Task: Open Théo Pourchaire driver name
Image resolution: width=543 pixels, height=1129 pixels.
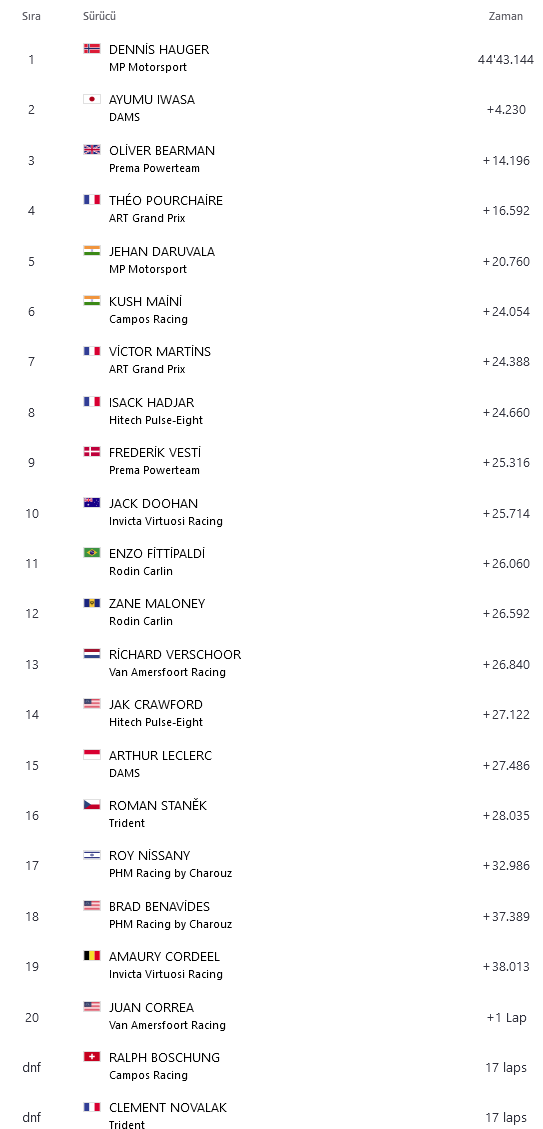Action: pos(166,201)
